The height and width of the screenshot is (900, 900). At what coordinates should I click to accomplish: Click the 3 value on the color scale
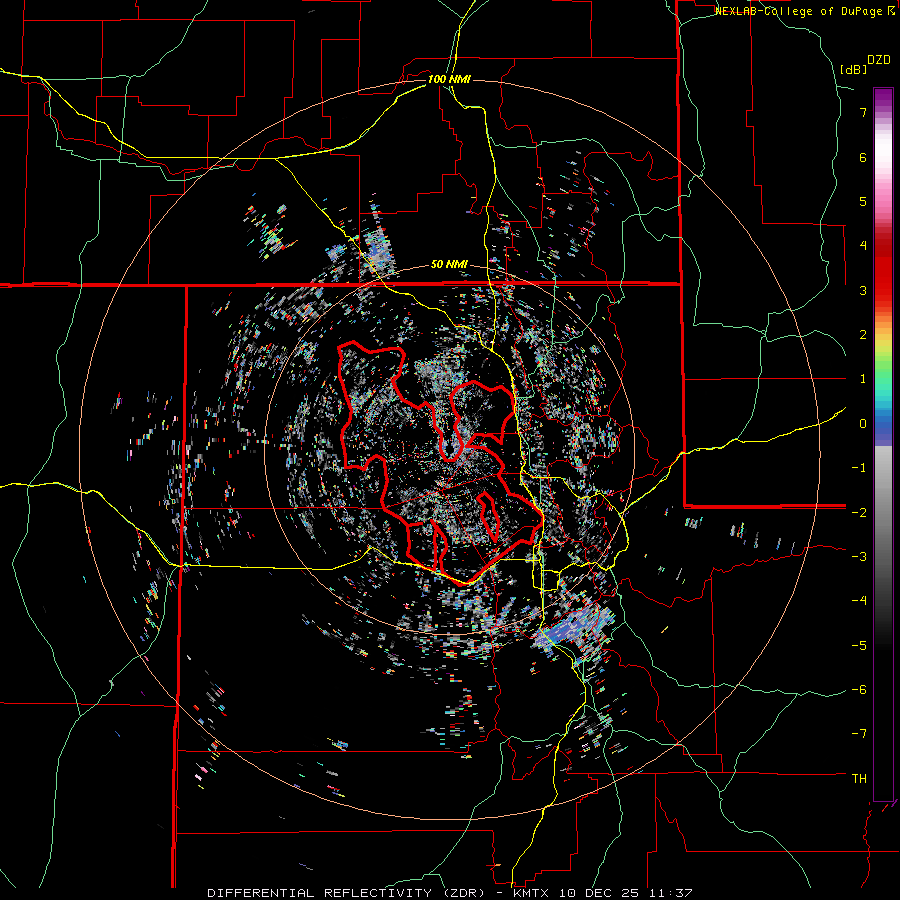[x=863, y=290]
